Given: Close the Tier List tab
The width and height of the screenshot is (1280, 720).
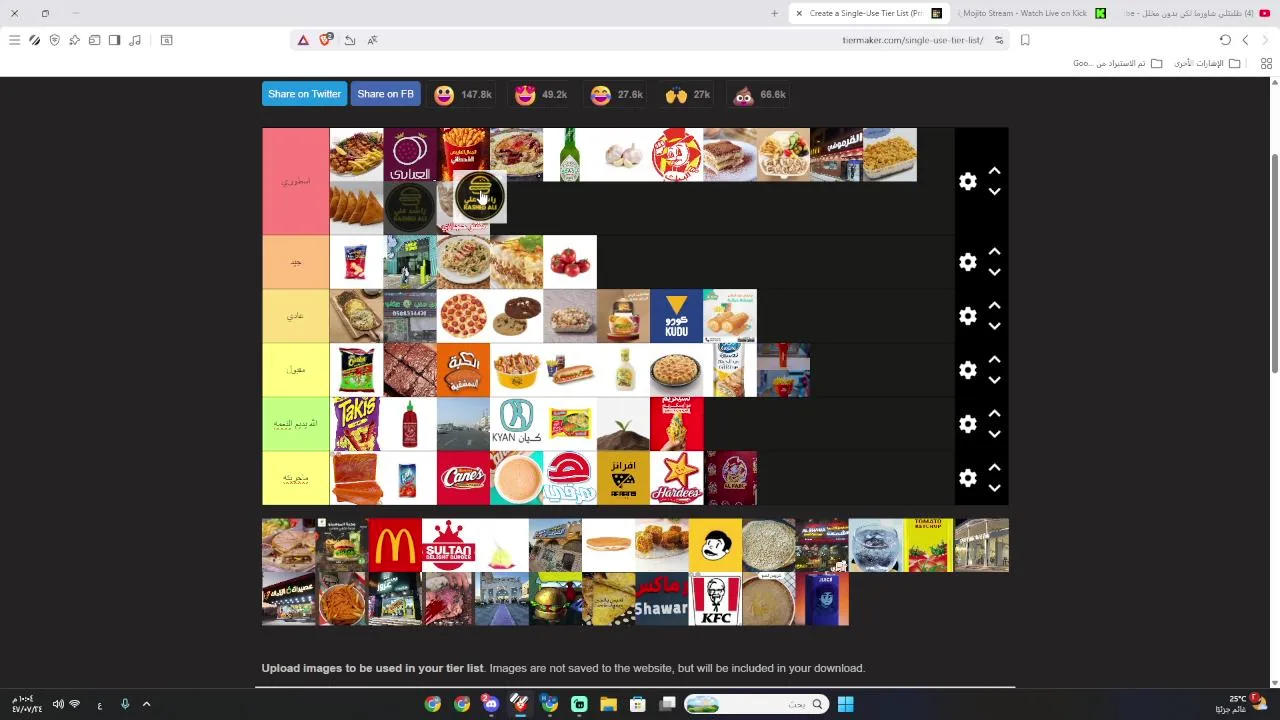Looking at the screenshot, I should pyautogui.click(x=799, y=13).
